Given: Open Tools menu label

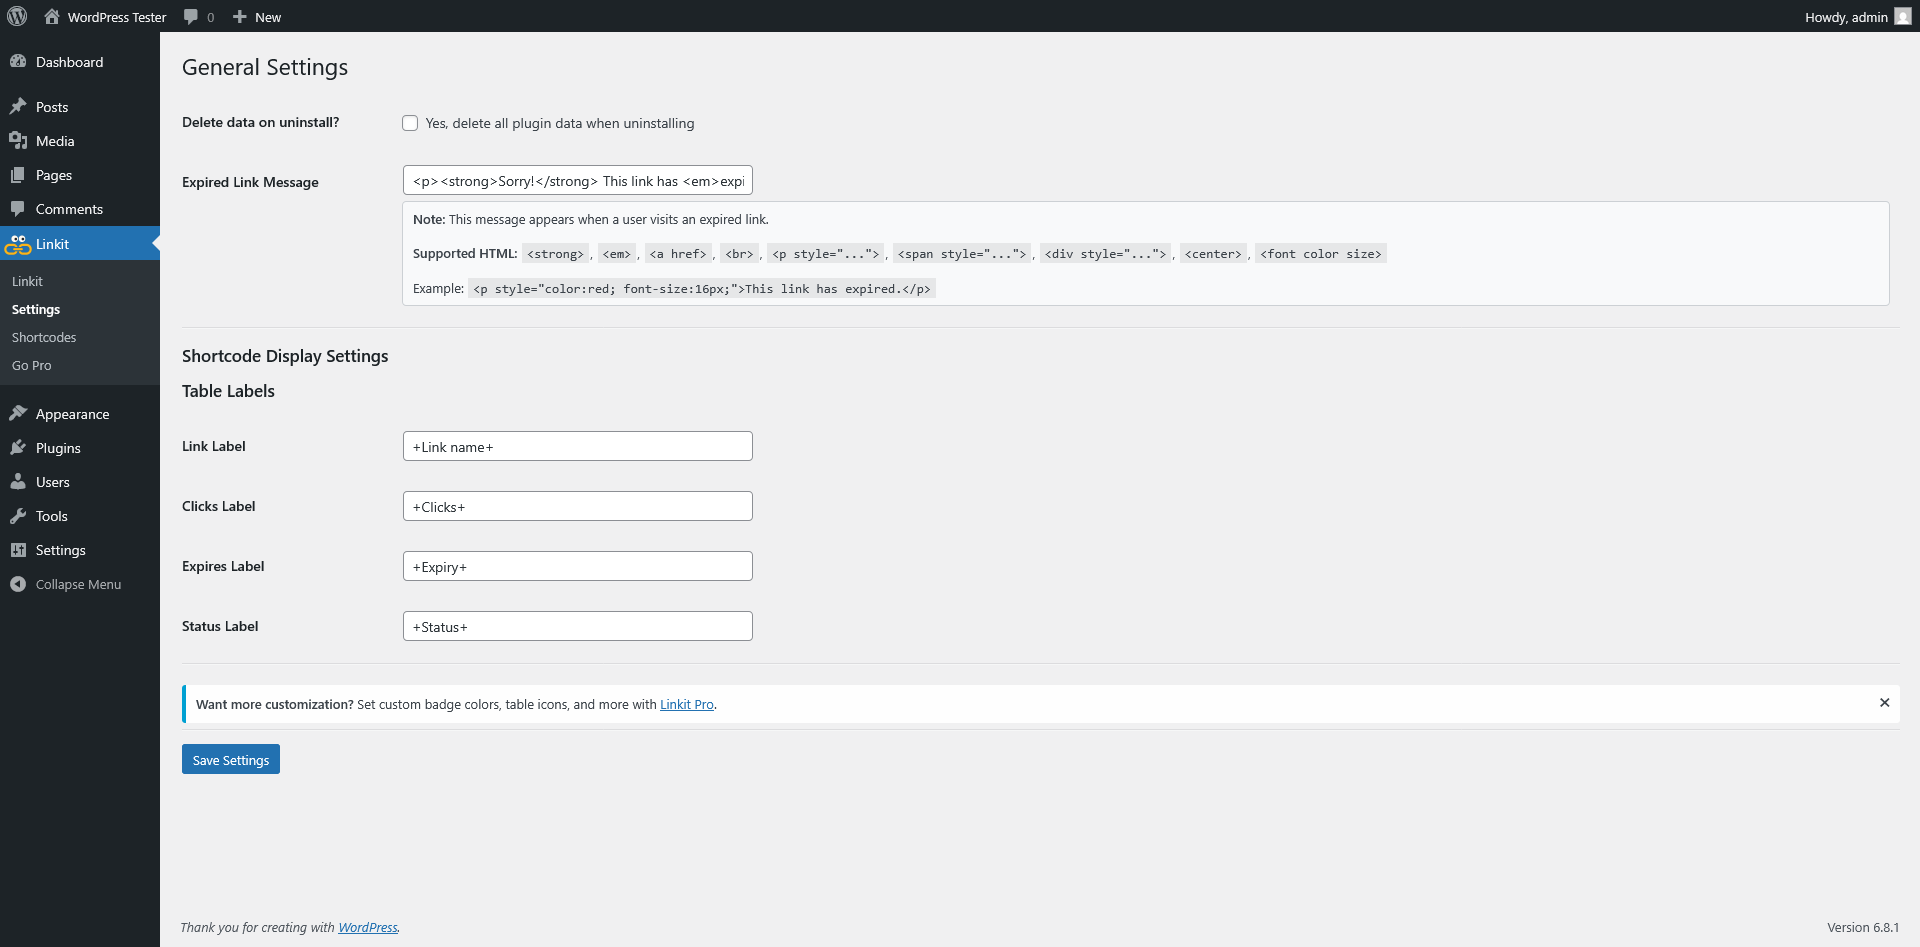Looking at the screenshot, I should (x=52, y=516).
